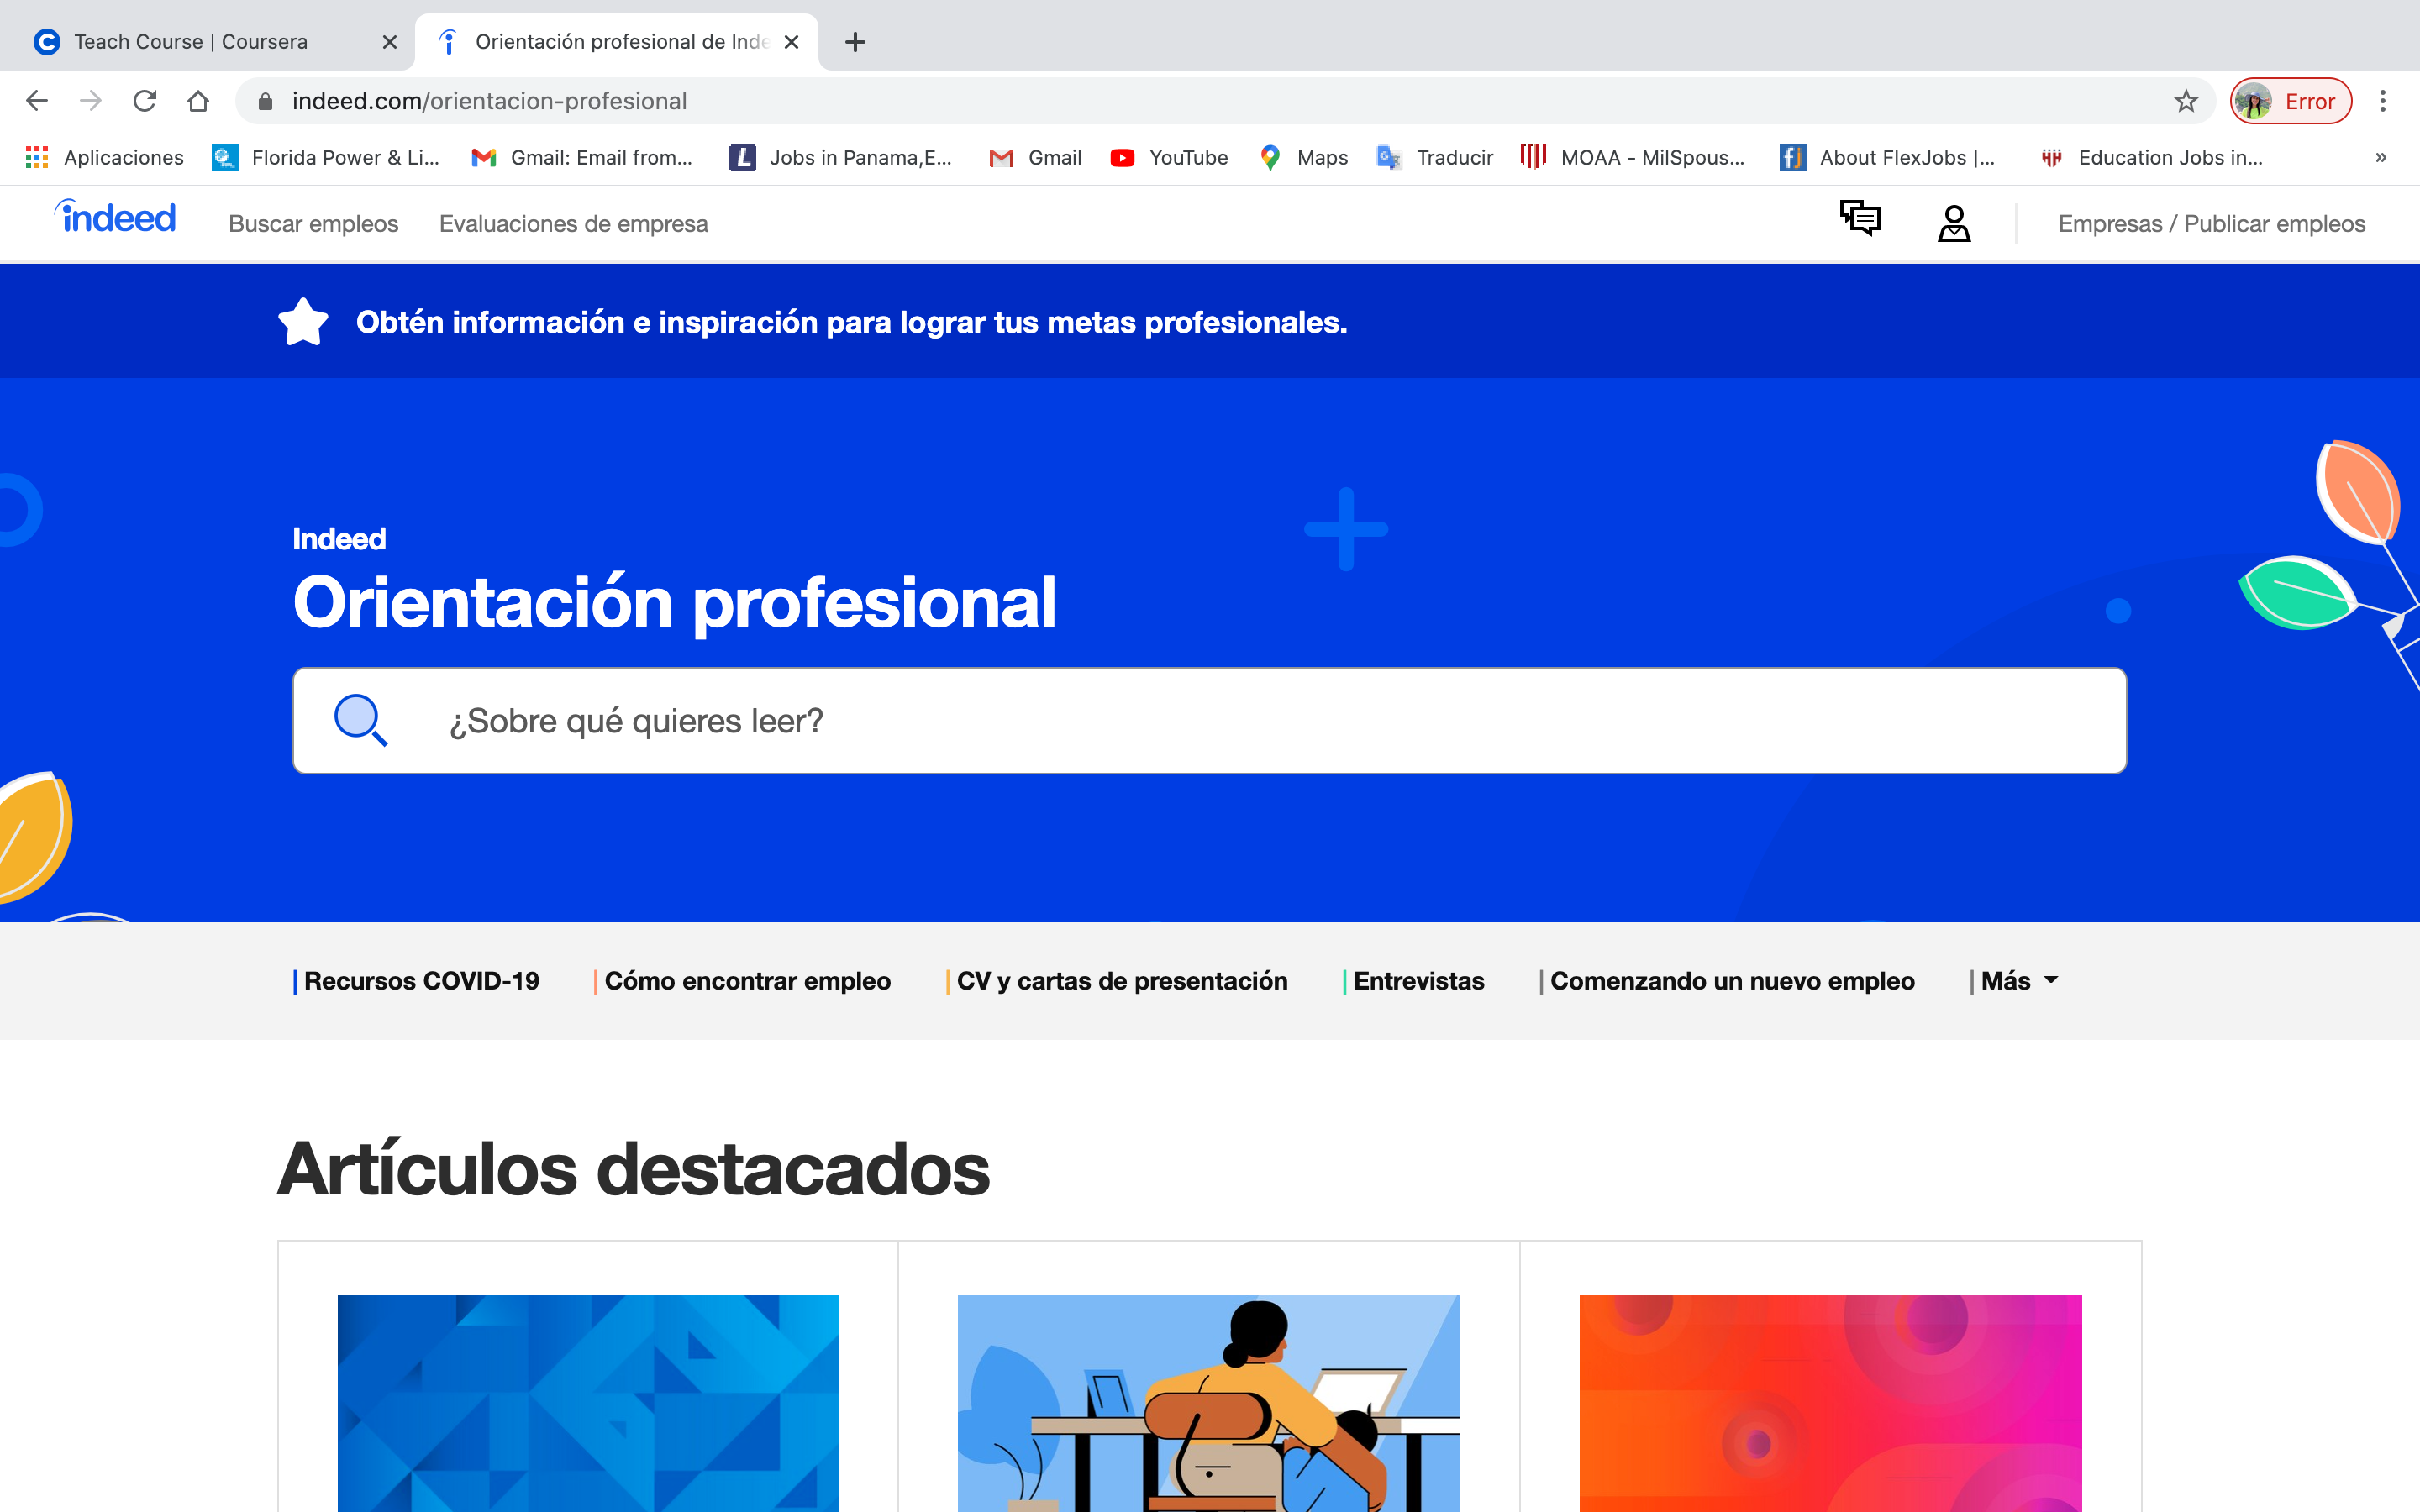Screen dimensions: 2420x1512
Task: Open the messages chat icon
Action: click(x=1859, y=219)
